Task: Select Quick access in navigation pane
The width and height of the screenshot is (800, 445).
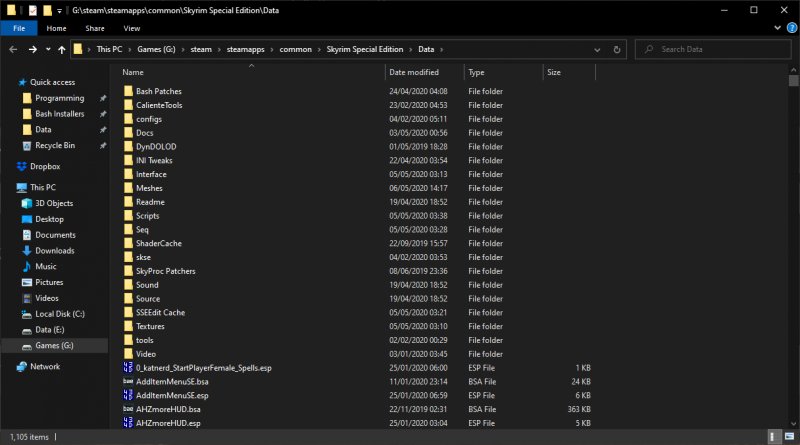Action: point(52,82)
